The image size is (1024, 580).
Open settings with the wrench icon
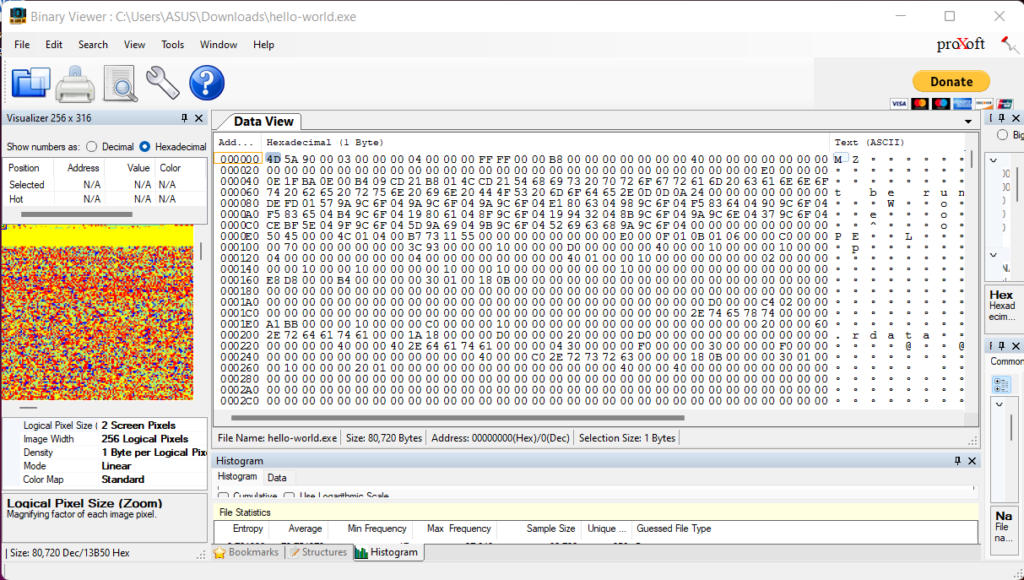click(x=162, y=83)
